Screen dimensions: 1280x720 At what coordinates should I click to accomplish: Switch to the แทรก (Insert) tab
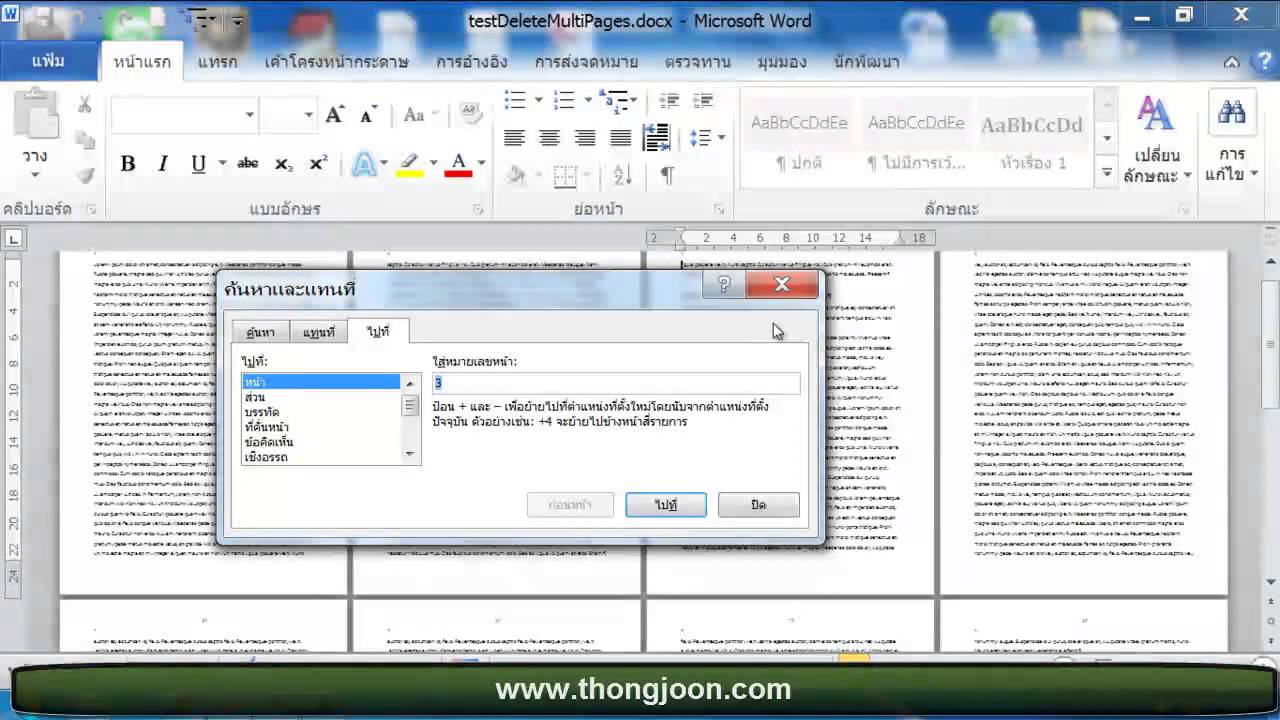(218, 62)
